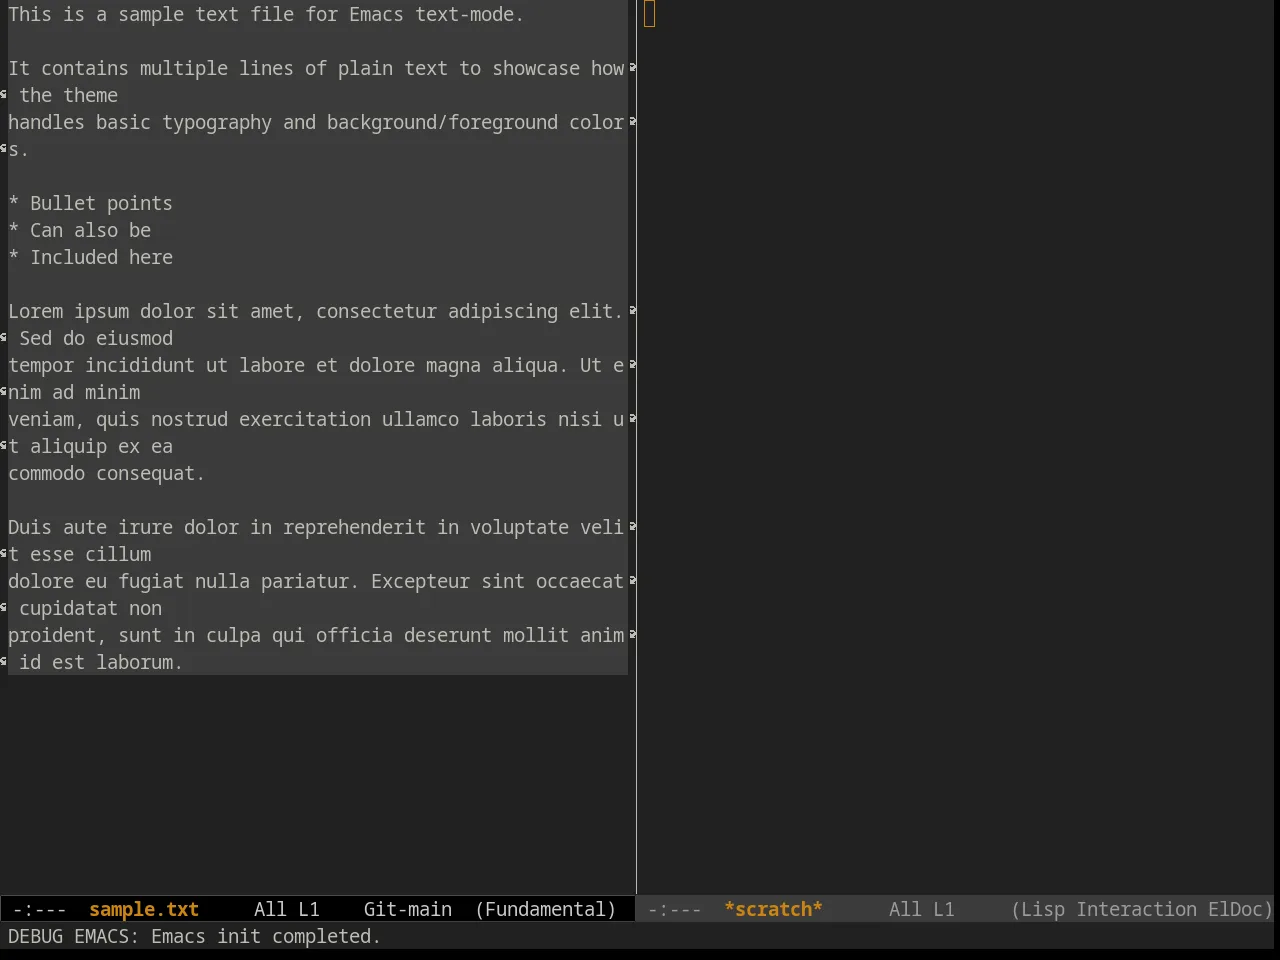1280x960 pixels.
Task: Click All L1 position indicator in *scratch* mode line
Action: 922,909
